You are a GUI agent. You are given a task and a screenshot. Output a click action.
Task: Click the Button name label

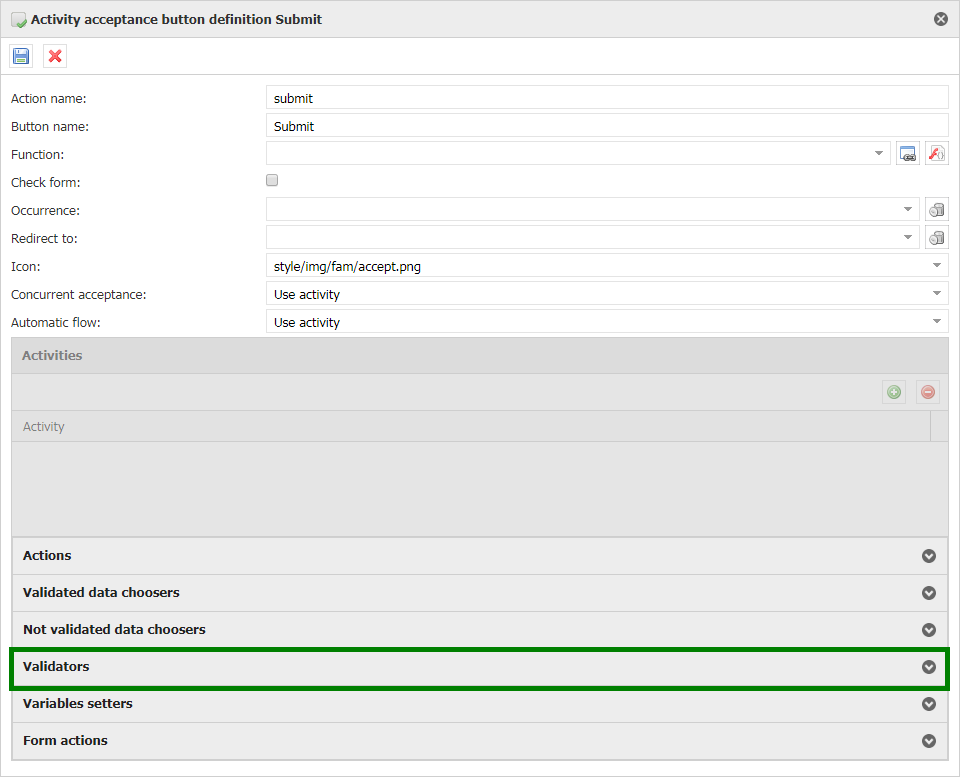50,127
